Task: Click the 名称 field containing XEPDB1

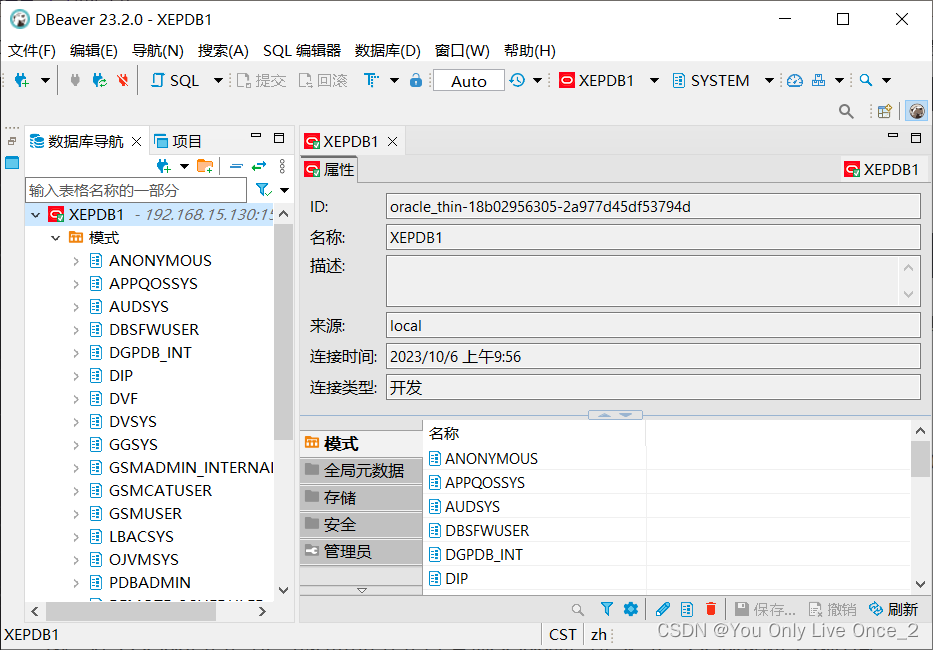Action: pyautogui.click(x=653, y=238)
